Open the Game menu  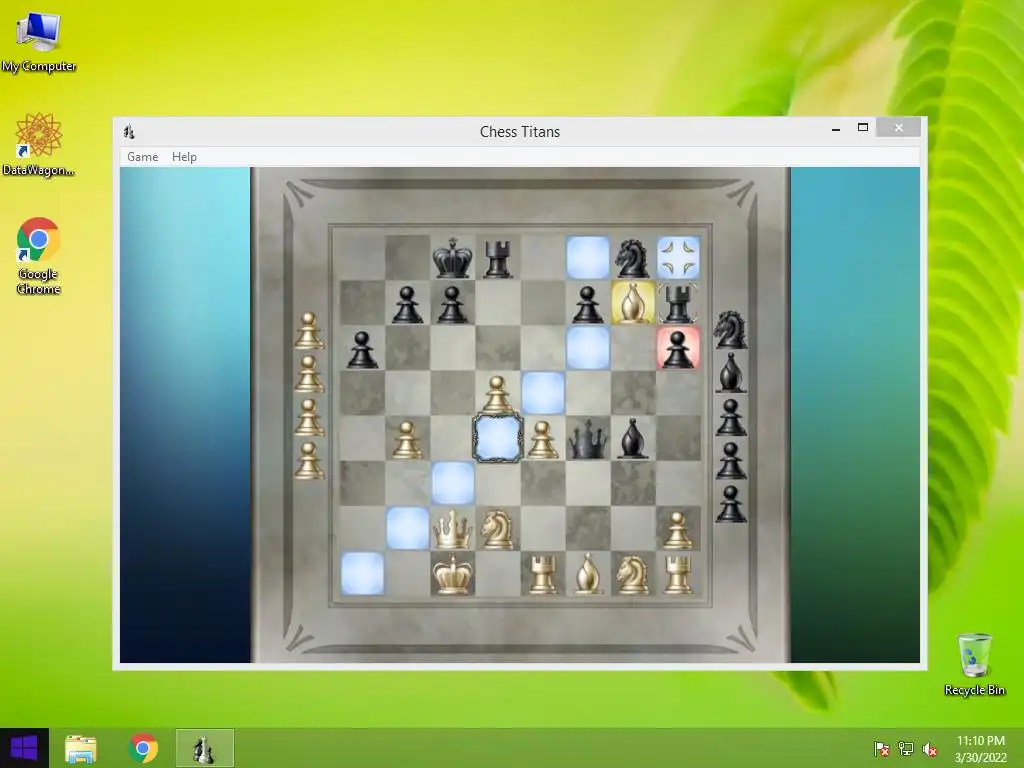click(142, 157)
